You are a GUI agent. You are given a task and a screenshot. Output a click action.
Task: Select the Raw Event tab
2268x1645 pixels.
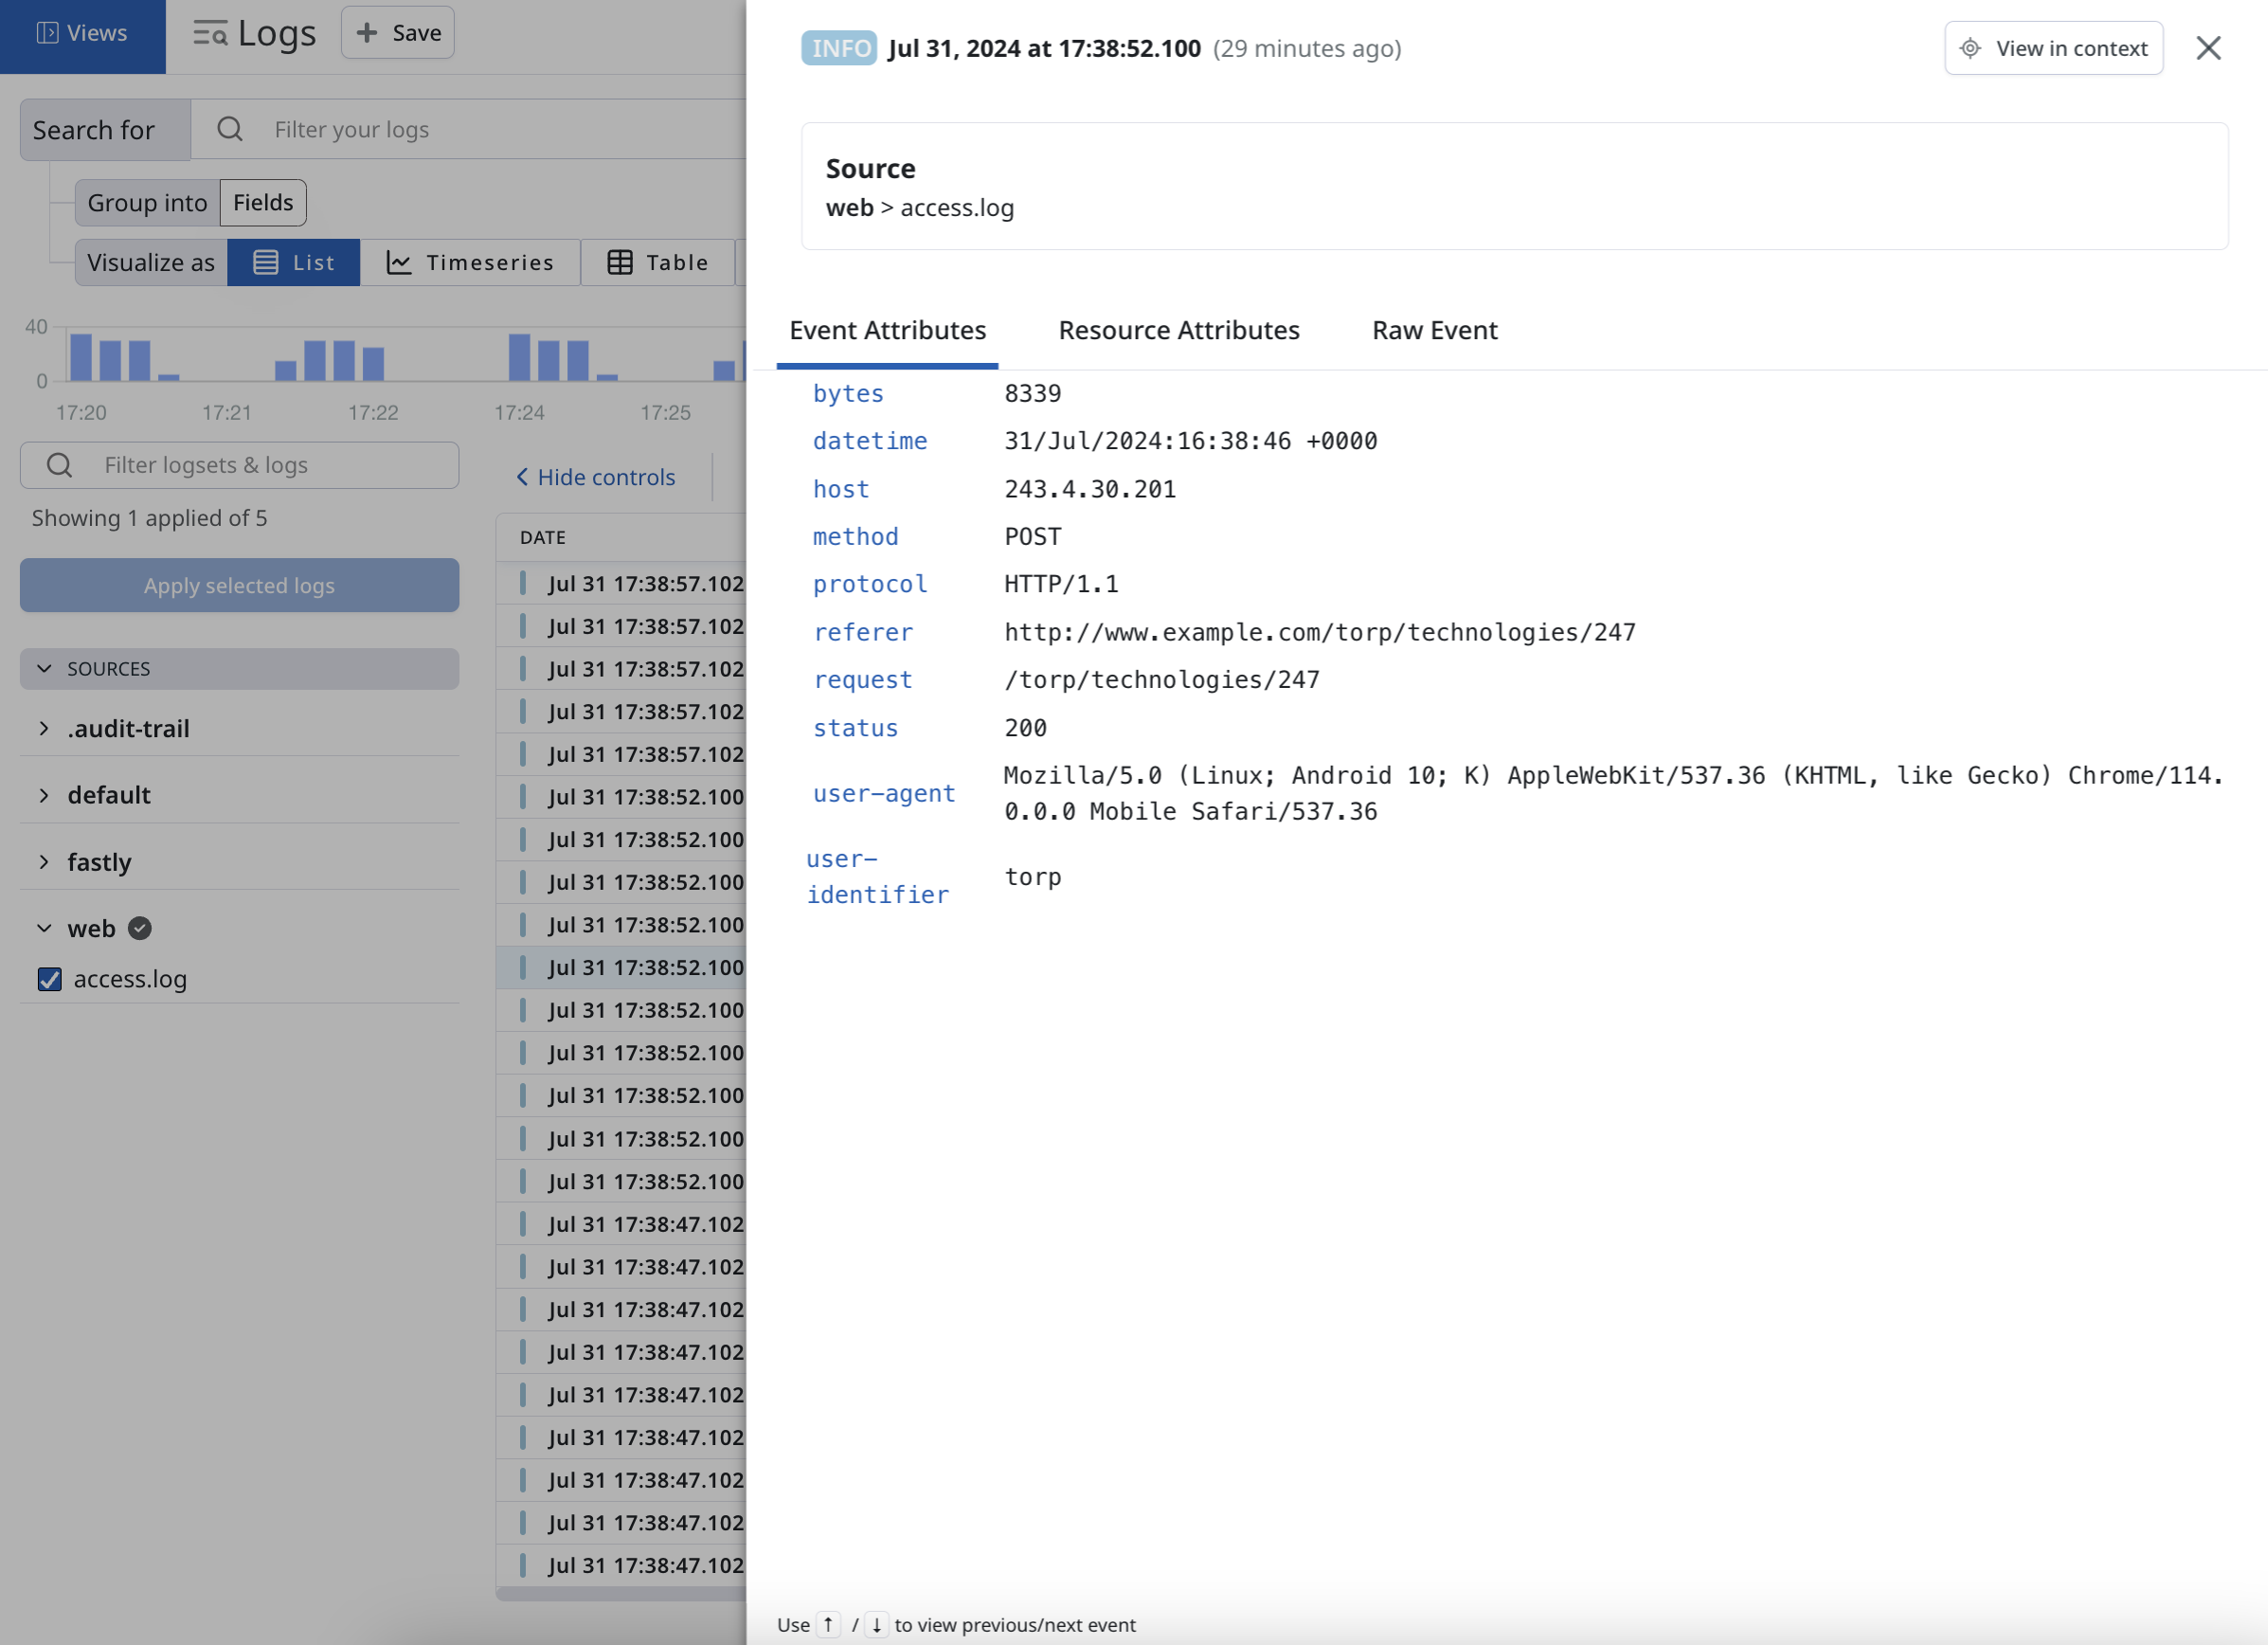coord(1435,330)
